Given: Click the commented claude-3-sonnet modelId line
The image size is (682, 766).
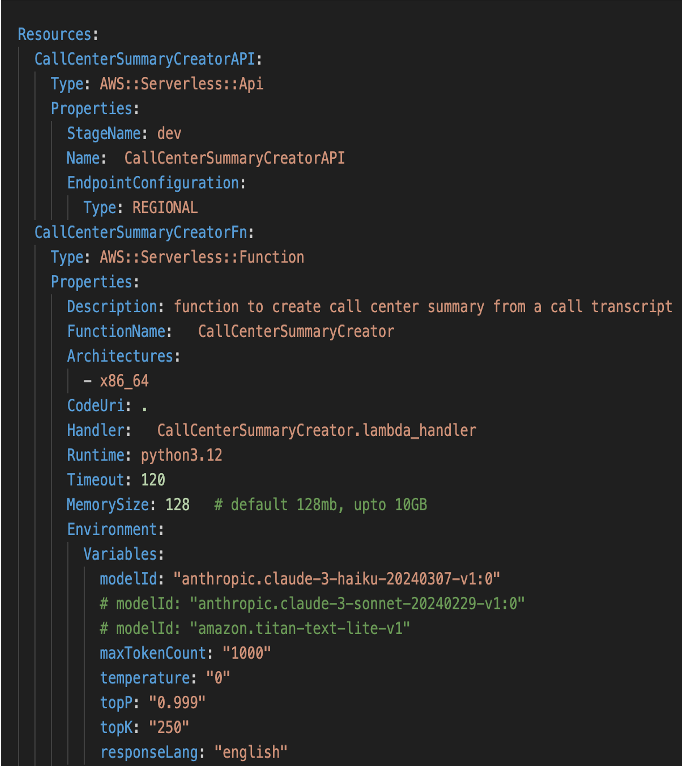Looking at the screenshot, I should click(x=312, y=603).
